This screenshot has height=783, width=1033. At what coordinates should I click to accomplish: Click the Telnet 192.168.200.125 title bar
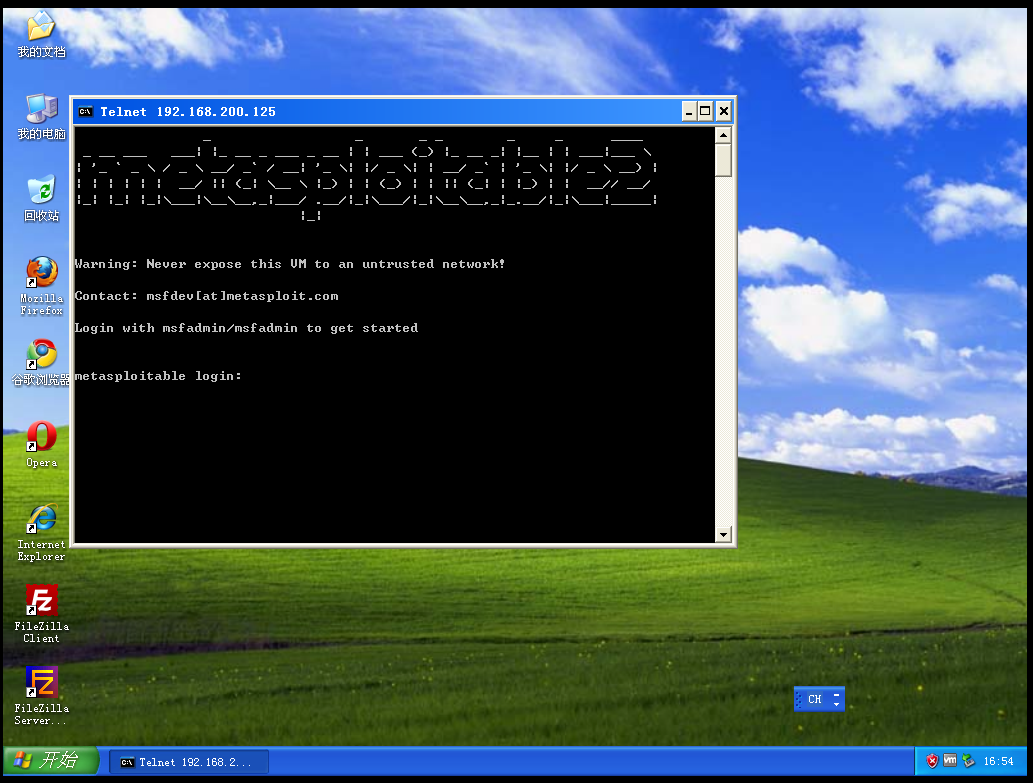click(x=379, y=111)
